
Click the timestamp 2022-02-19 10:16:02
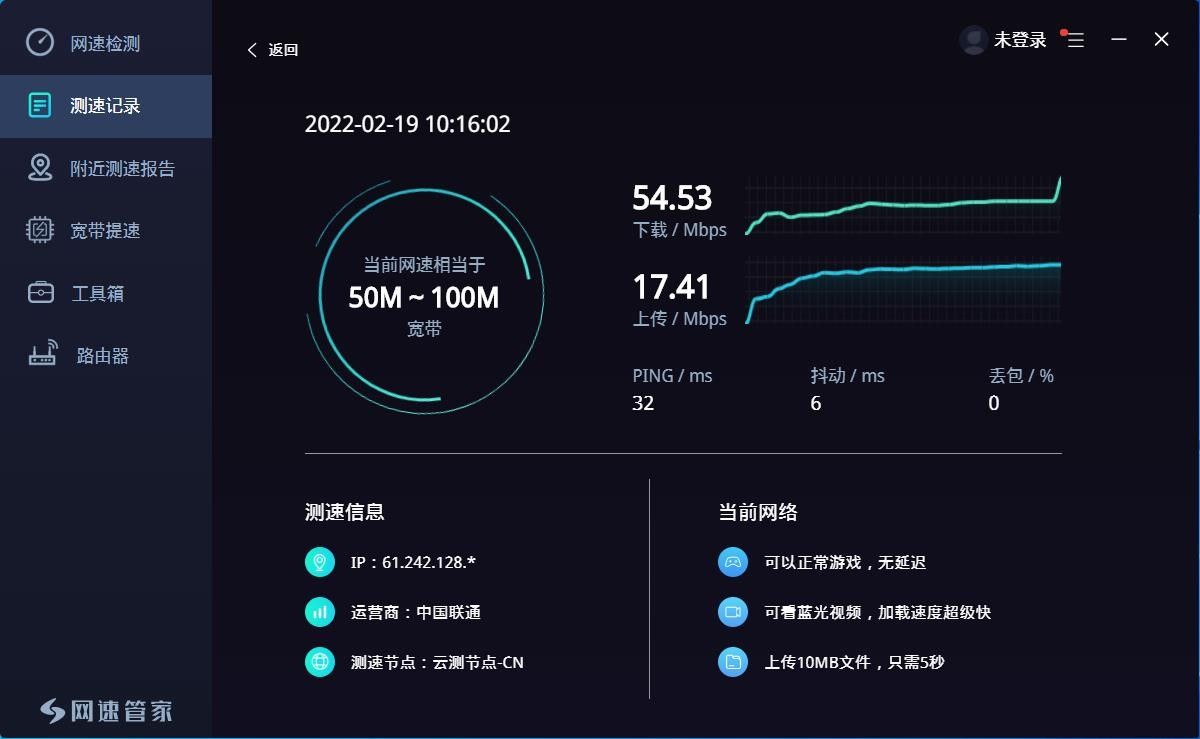[407, 124]
